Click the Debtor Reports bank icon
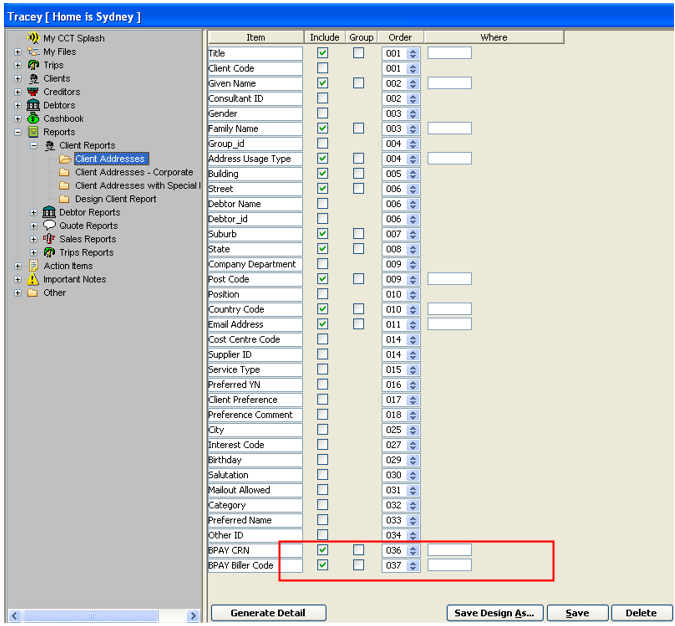The height and width of the screenshot is (626, 675). click(x=49, y=212)
